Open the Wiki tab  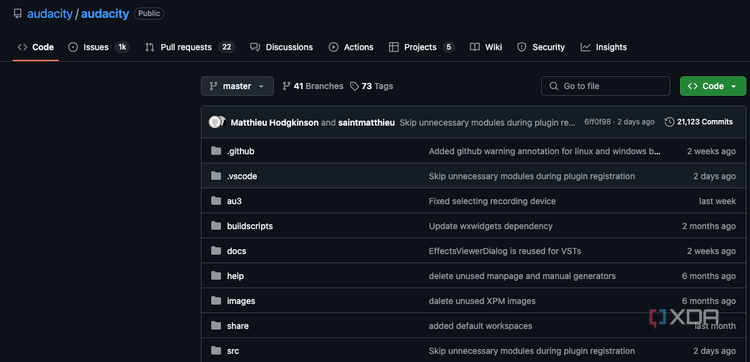486,47
